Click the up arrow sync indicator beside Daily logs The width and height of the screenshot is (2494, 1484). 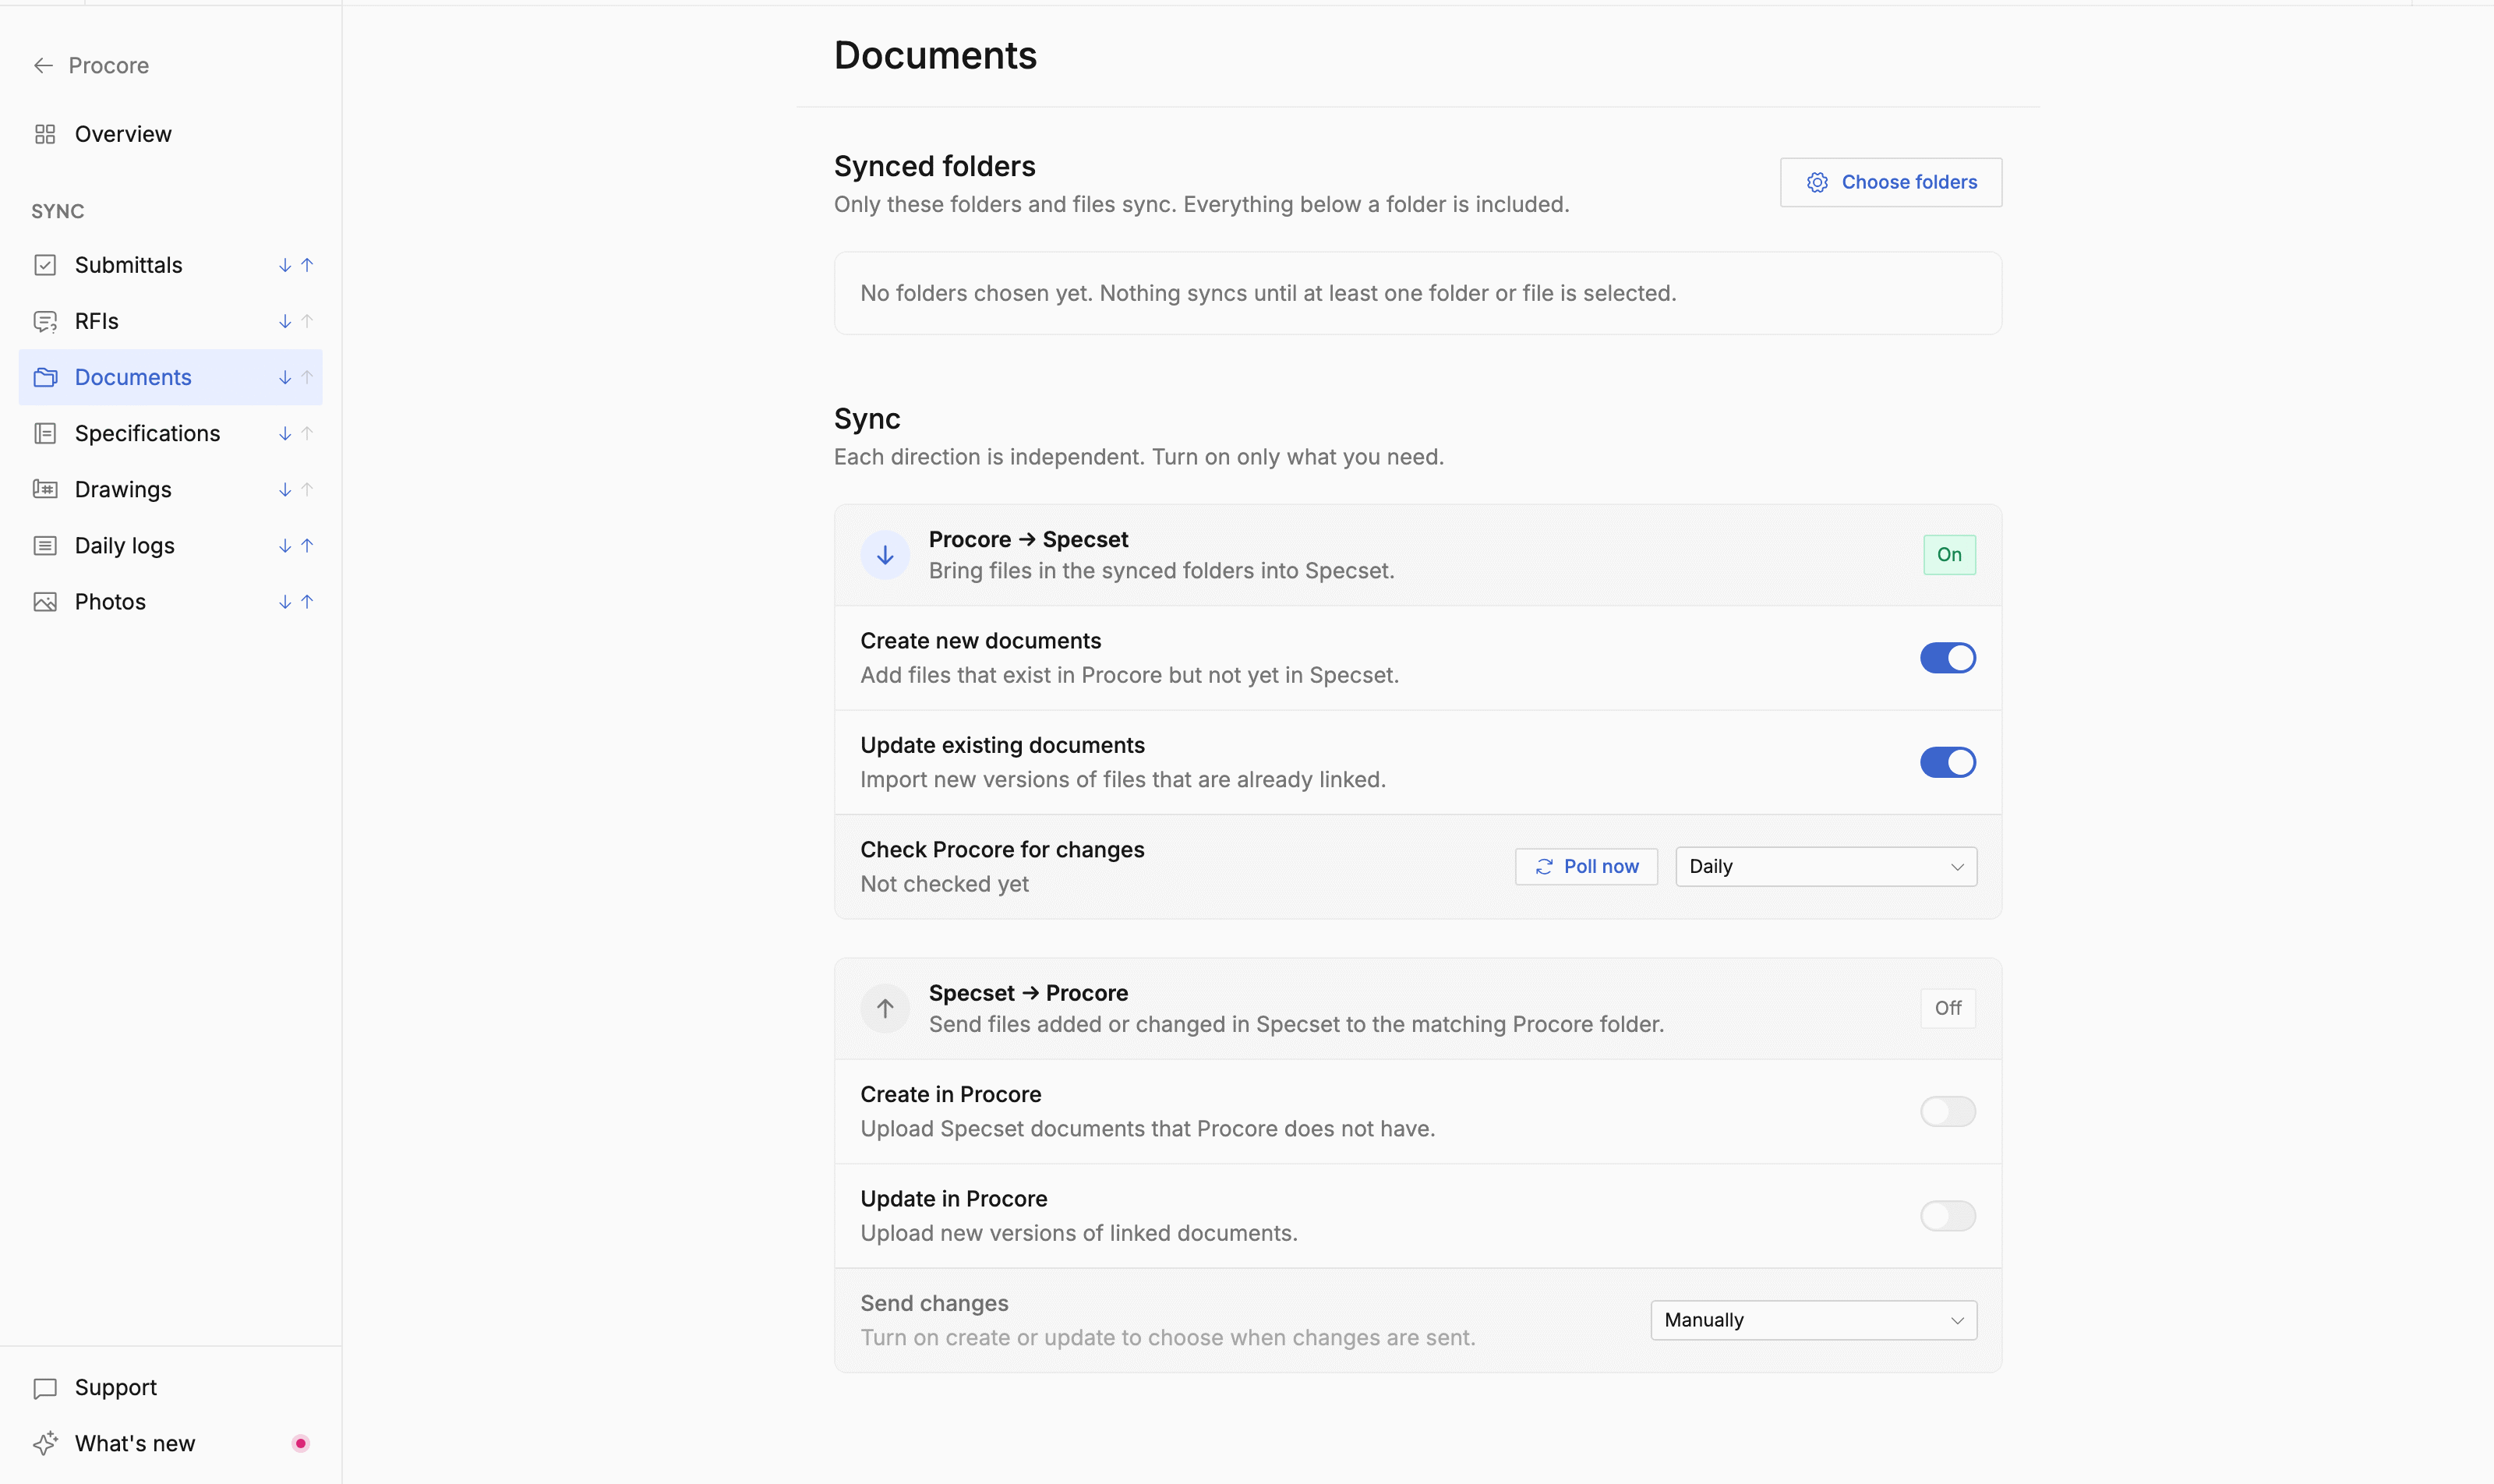(307, 546)
